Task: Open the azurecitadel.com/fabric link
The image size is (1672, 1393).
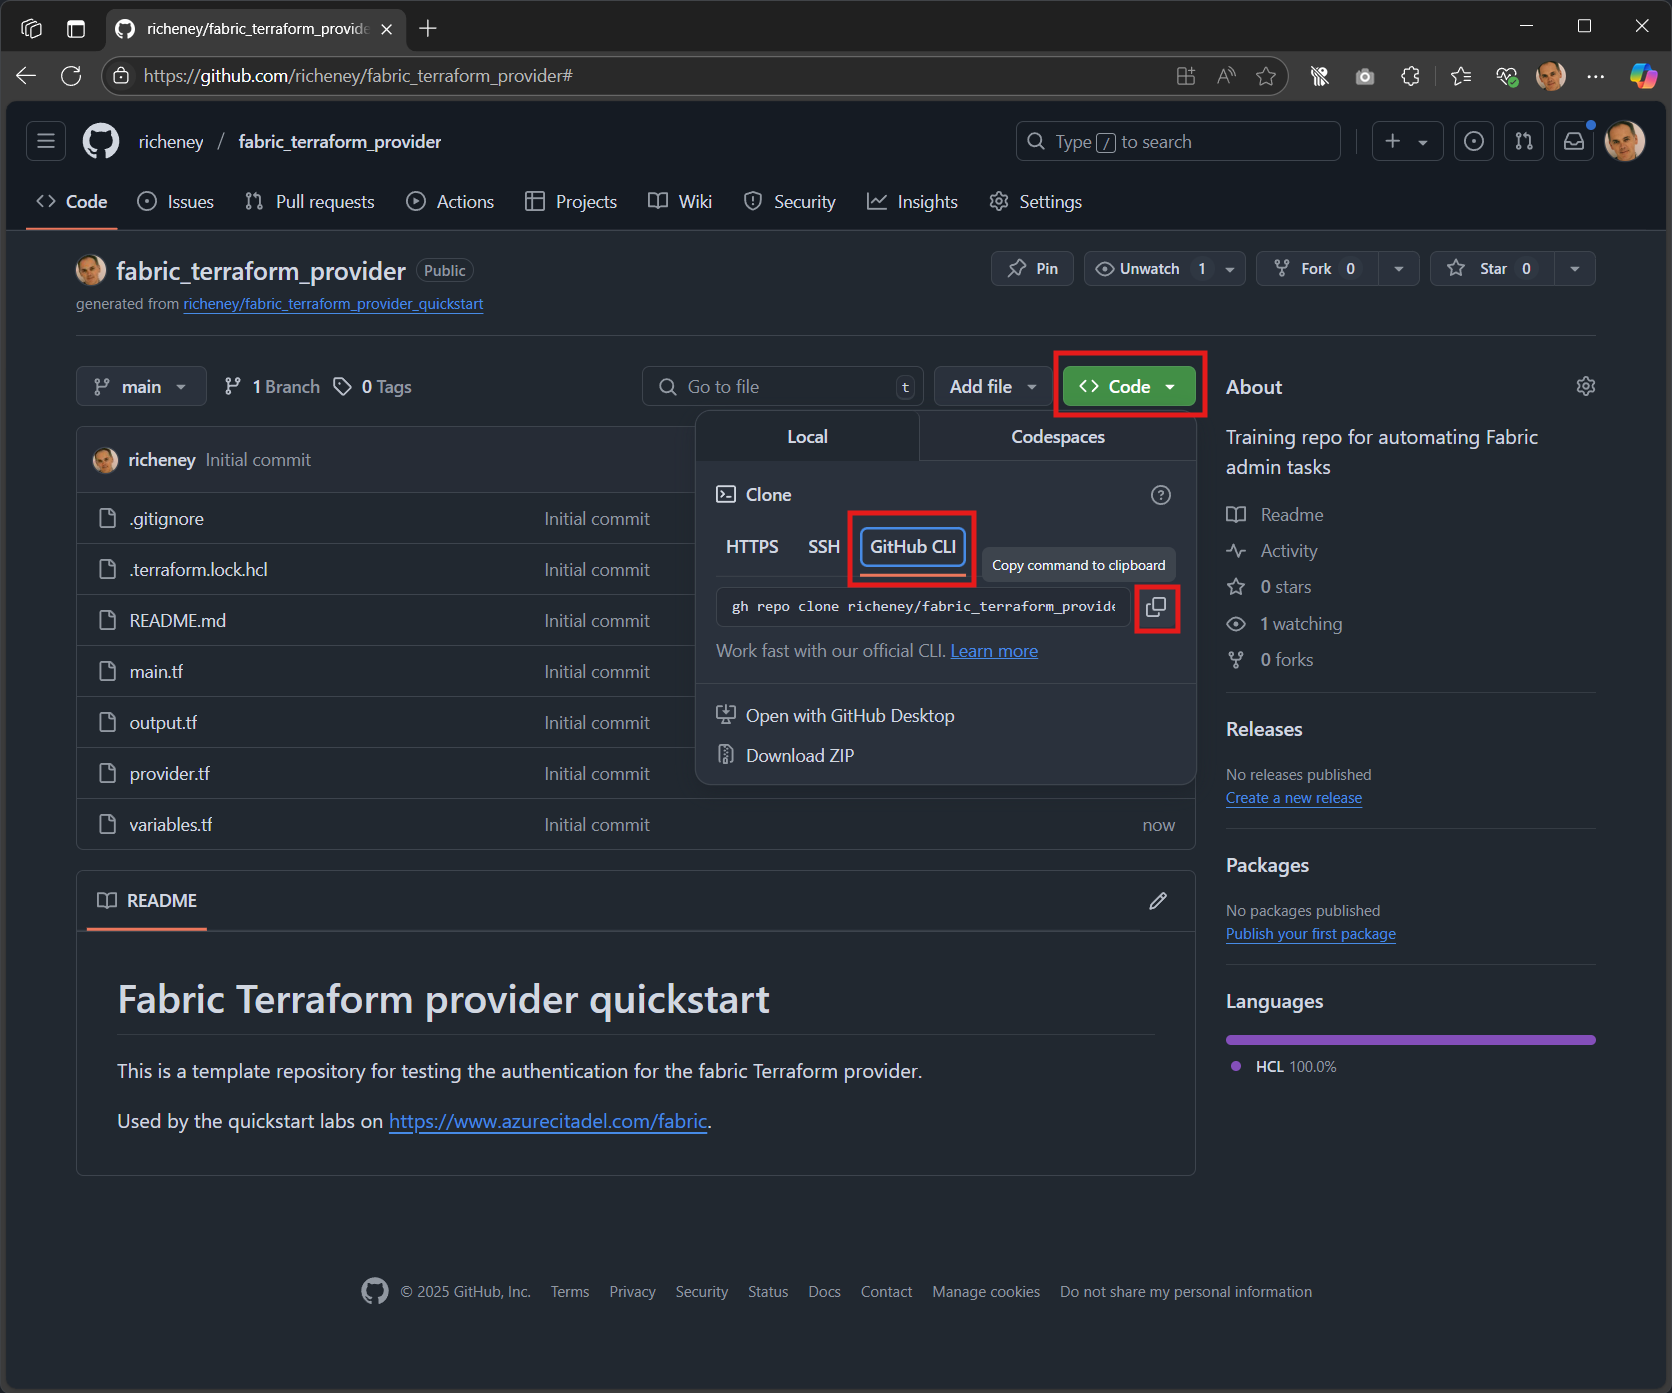Action: click(x=546, y=1120)
